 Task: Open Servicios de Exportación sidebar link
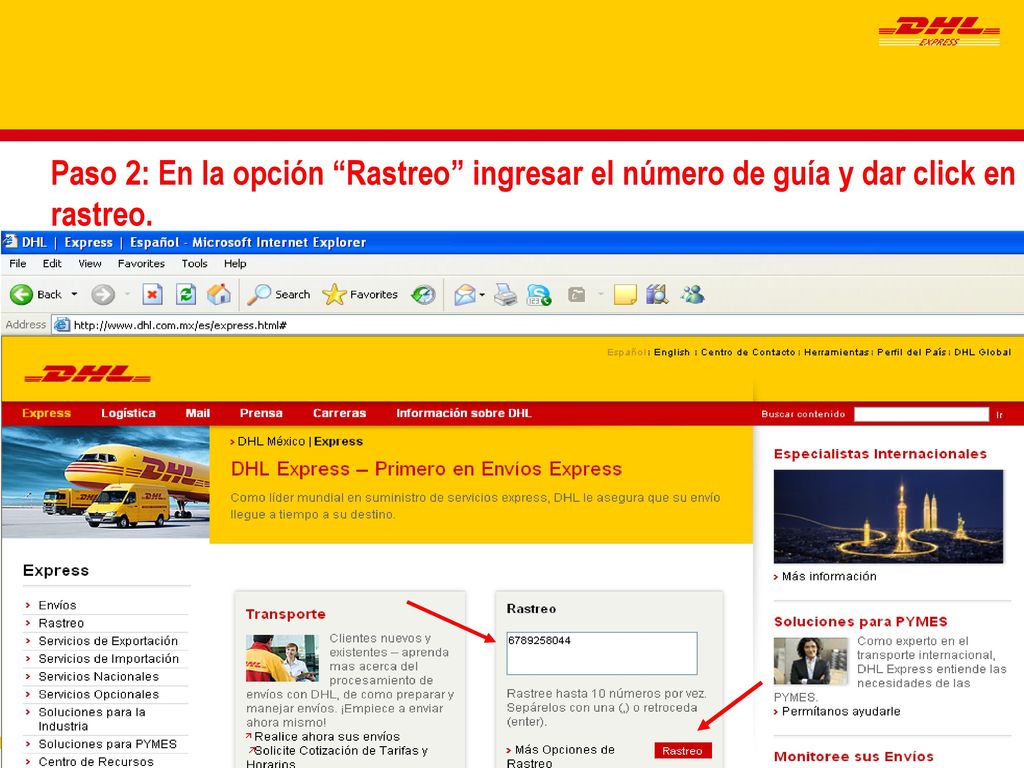tap(108, 641)
